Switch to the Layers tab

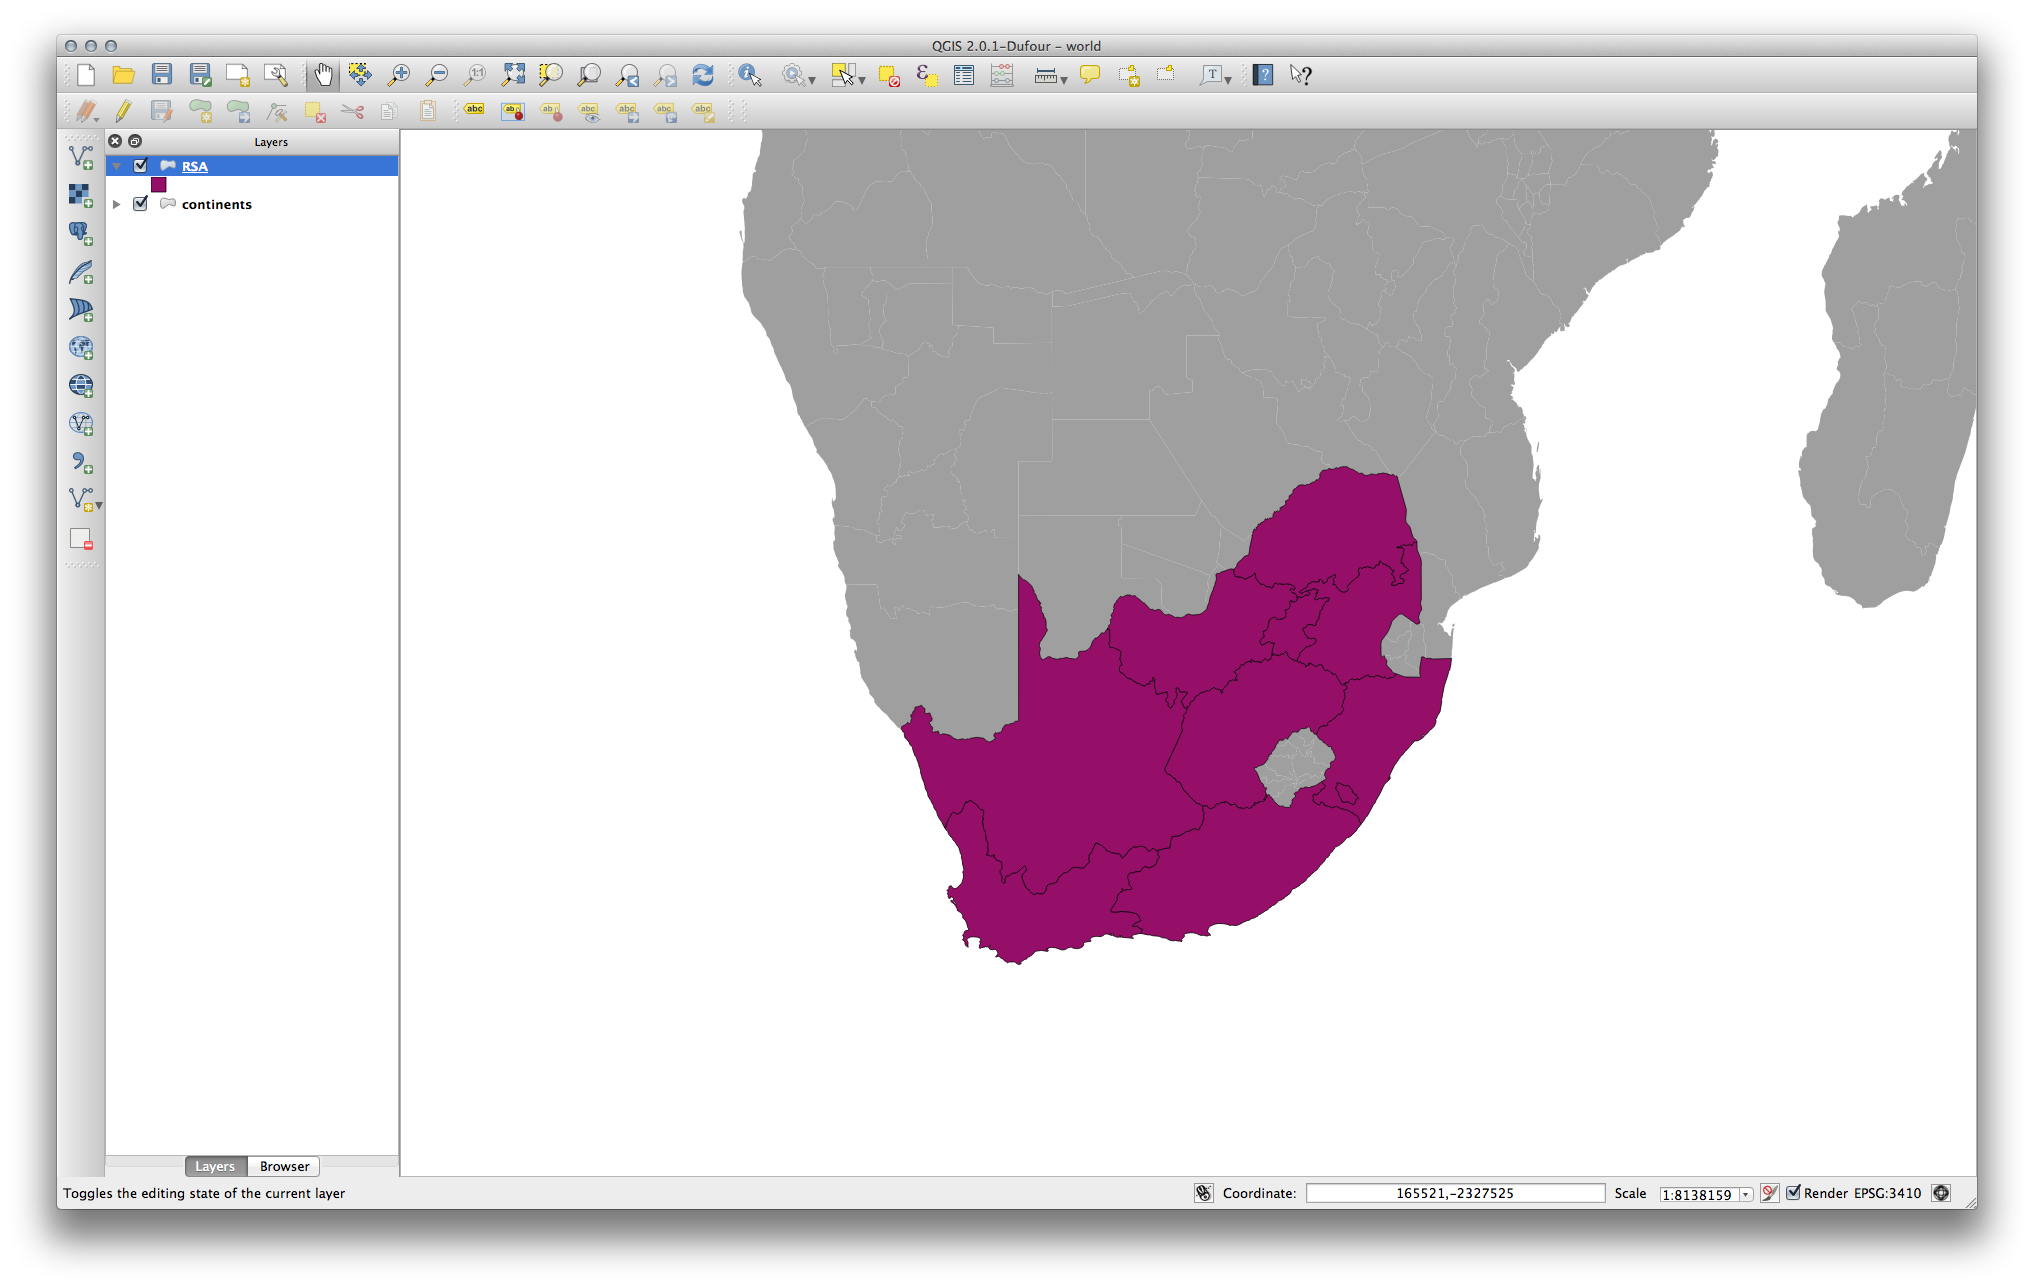215,1166
